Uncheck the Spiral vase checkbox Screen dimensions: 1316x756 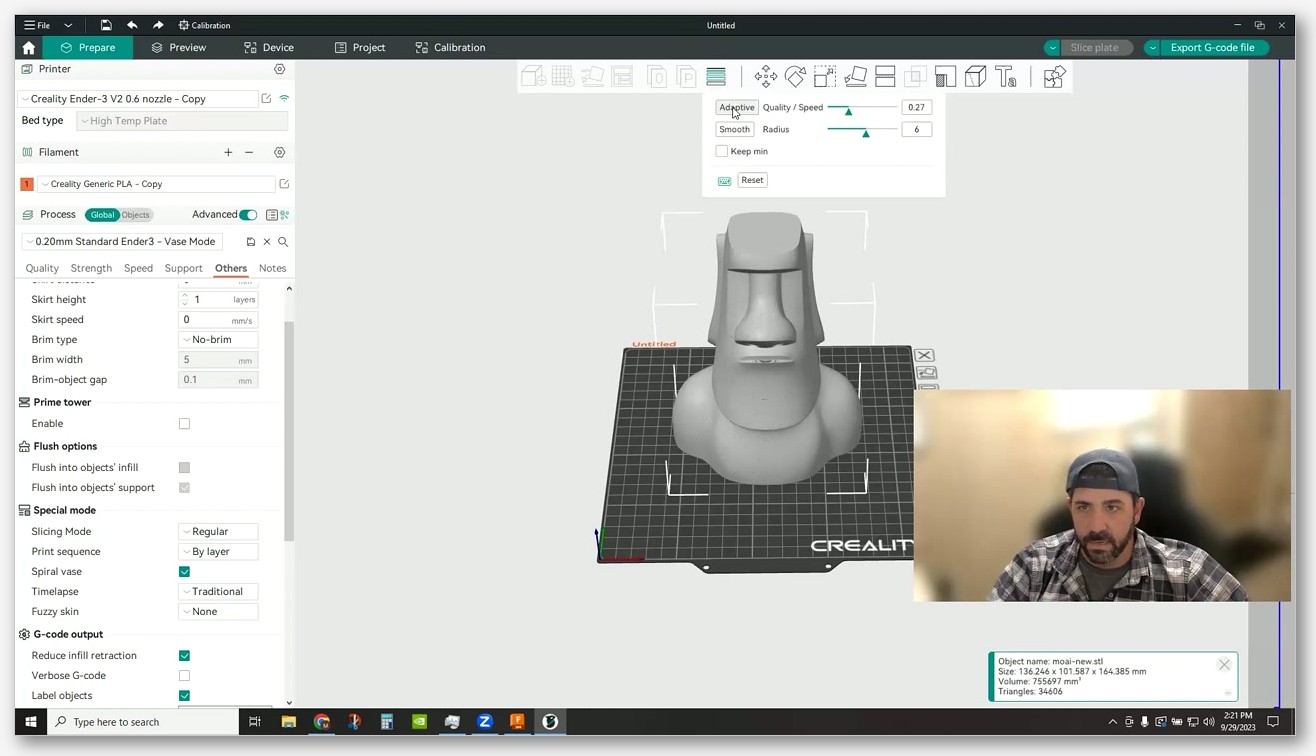point(184,572)
